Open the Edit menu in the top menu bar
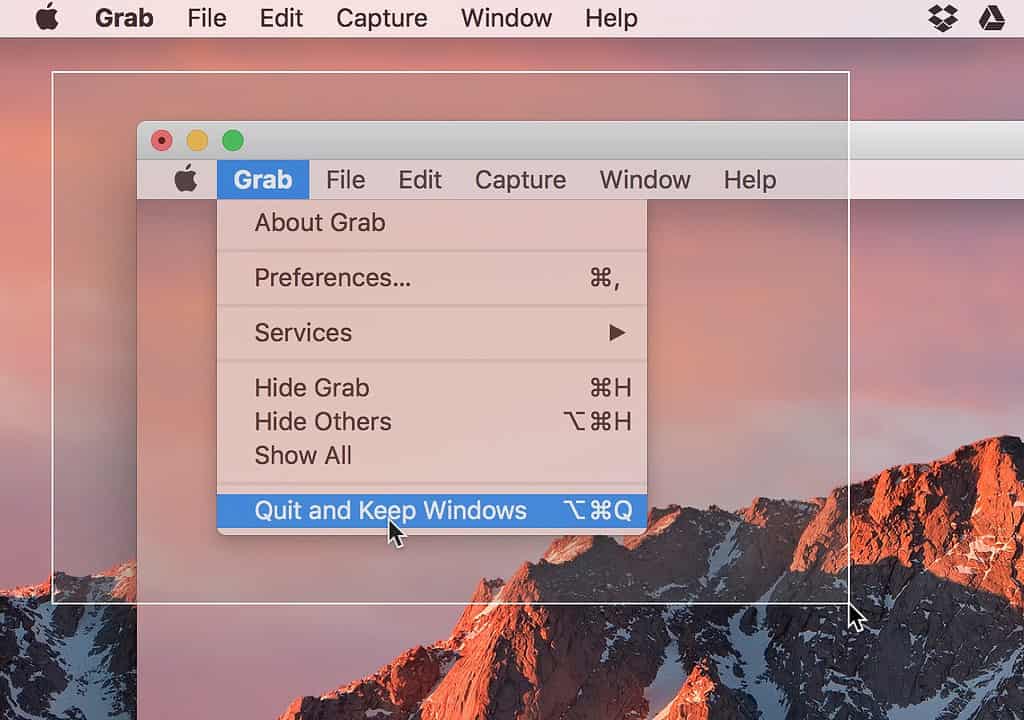The height and width of the screenshot is (720, 1024). tap(281, 18)
